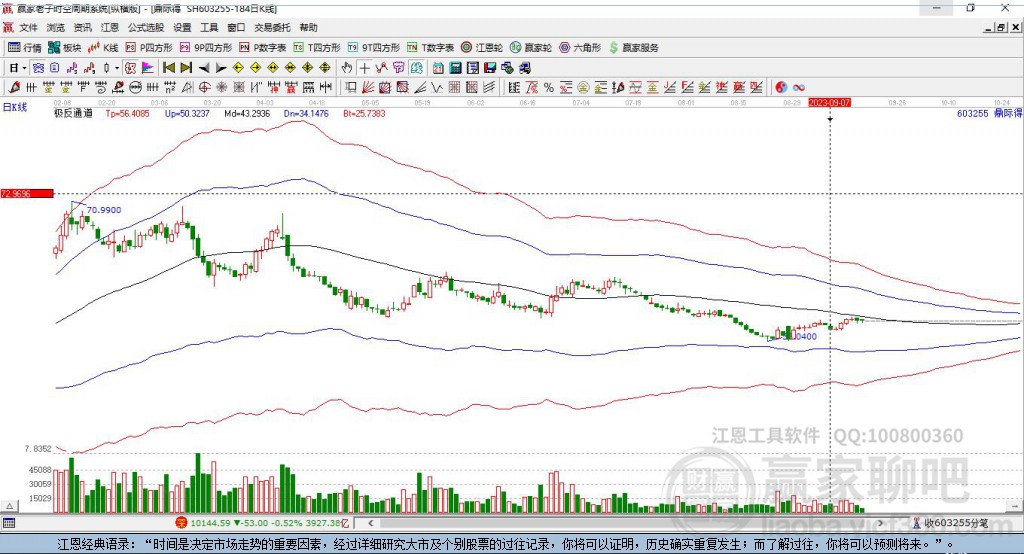Open the P四方形 tool
The image size is (1024, 554).
click(149, 48)
